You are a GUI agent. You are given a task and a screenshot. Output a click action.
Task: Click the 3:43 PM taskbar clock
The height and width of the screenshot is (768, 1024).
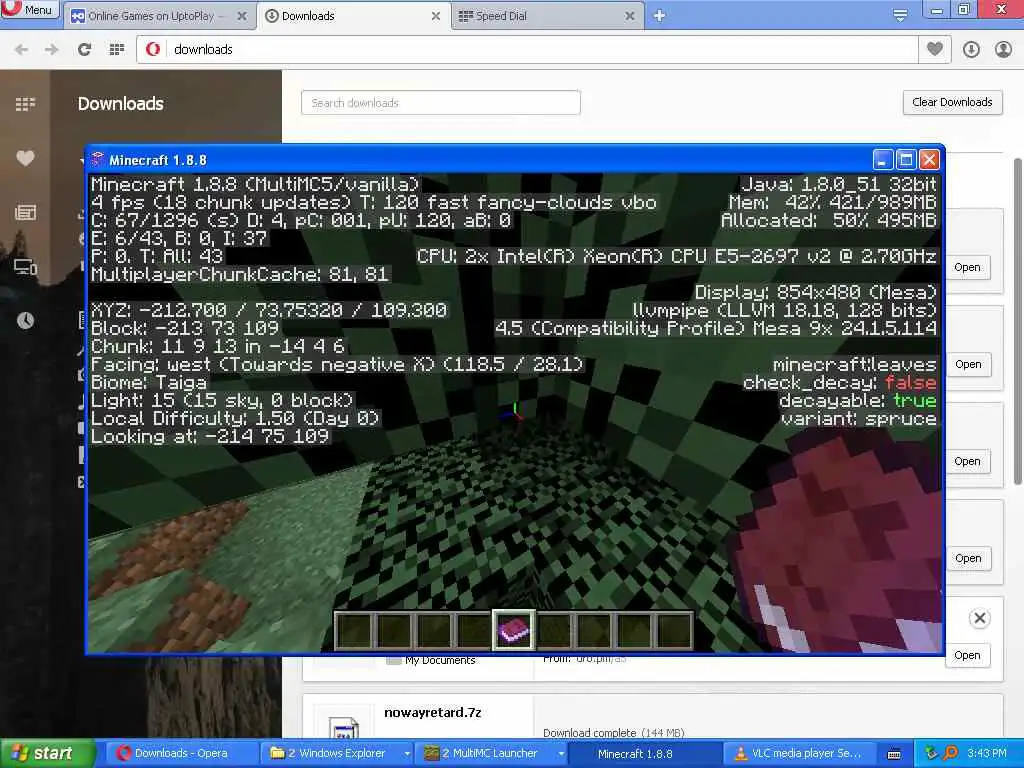coord(987,754)
